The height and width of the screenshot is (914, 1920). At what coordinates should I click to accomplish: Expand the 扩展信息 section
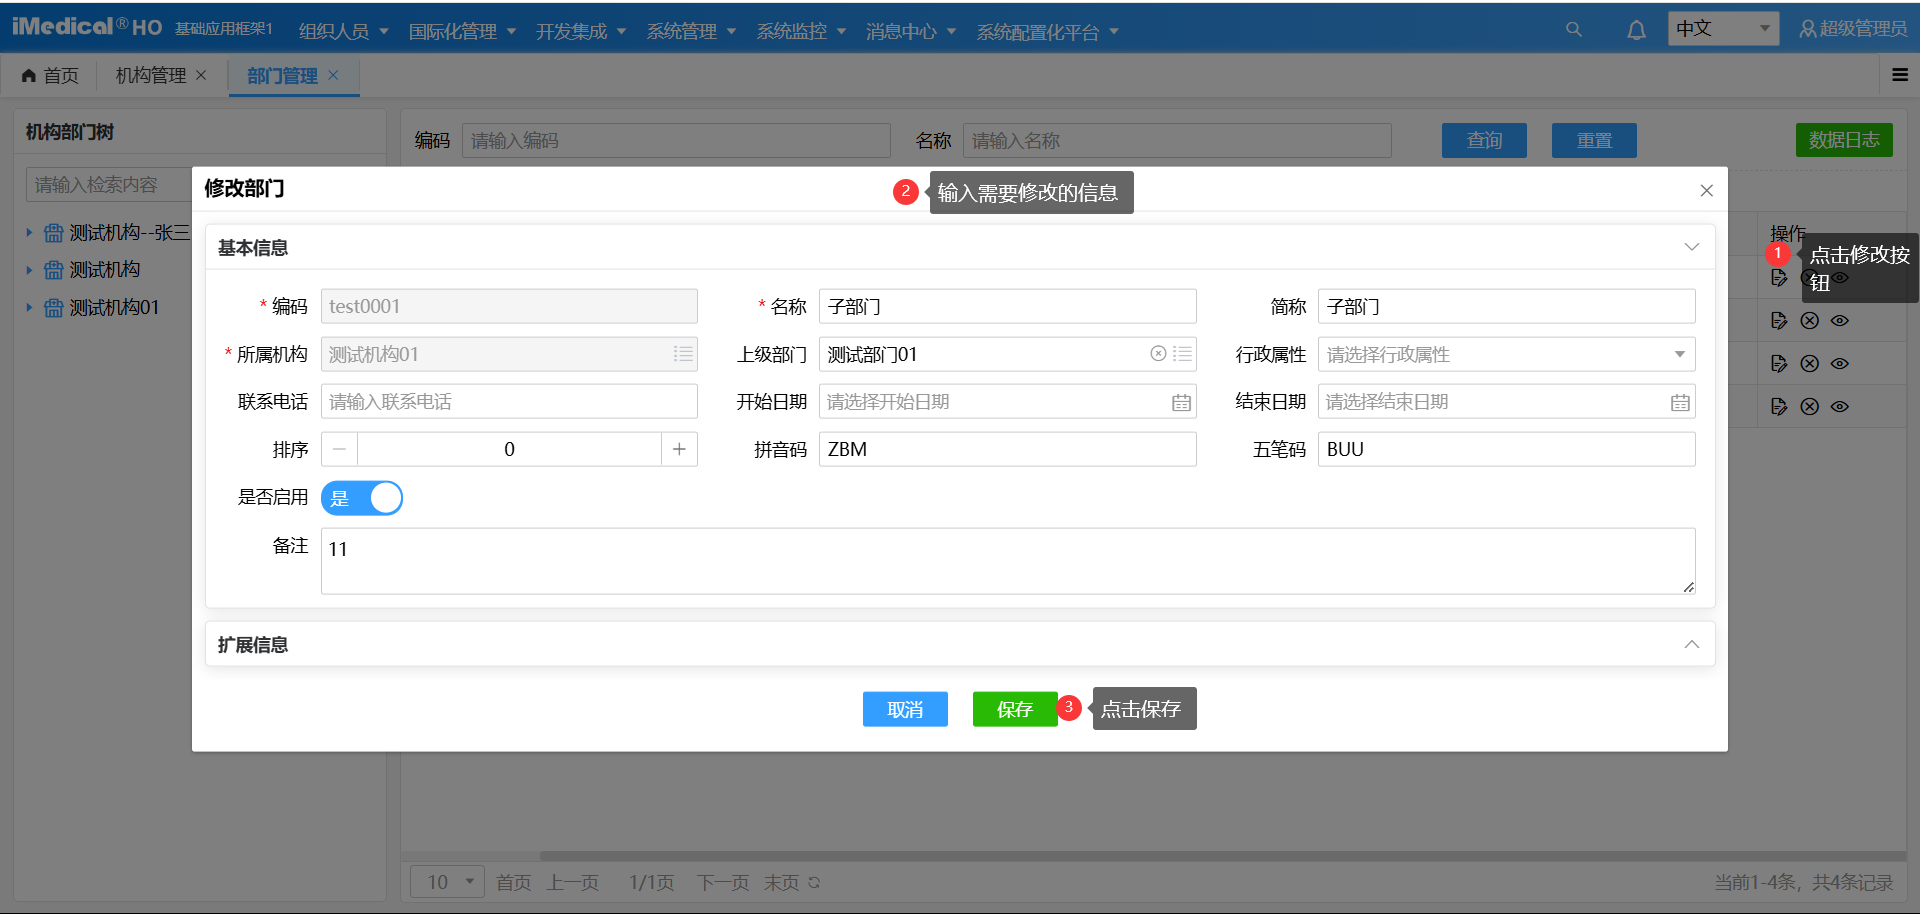[x=1691, y=644]
